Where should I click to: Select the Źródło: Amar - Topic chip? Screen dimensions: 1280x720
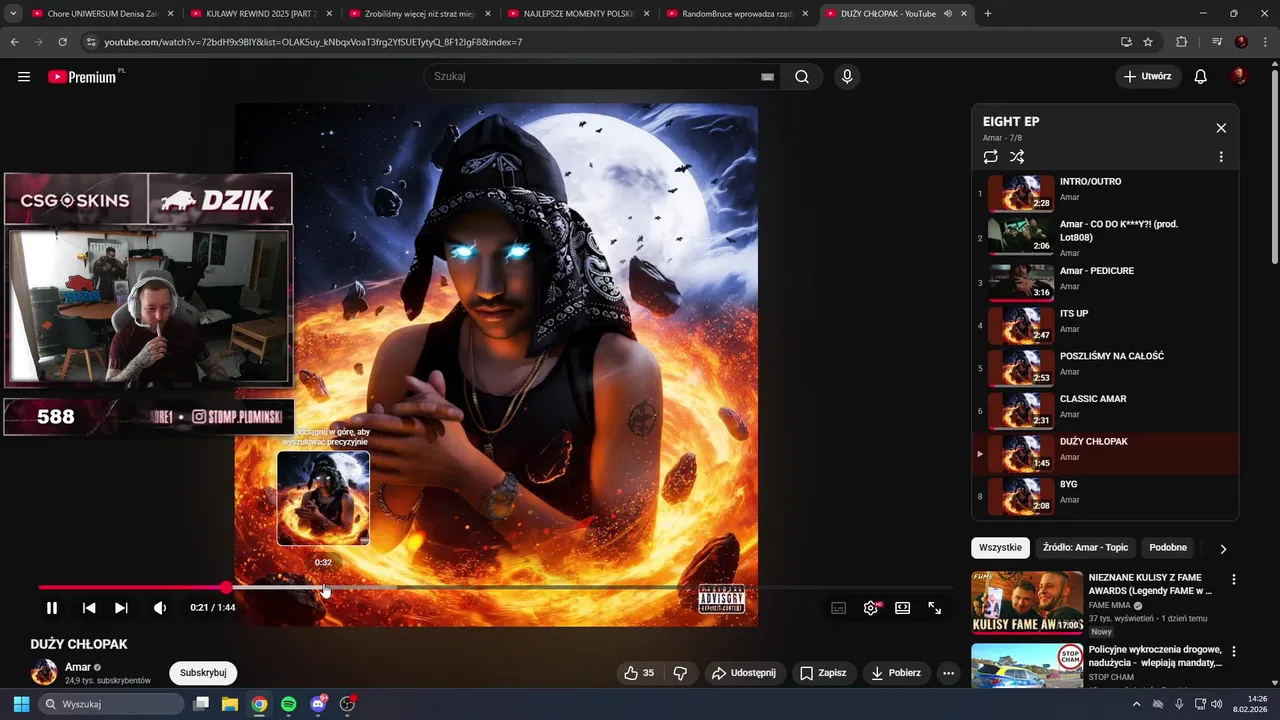point(1085,548)
